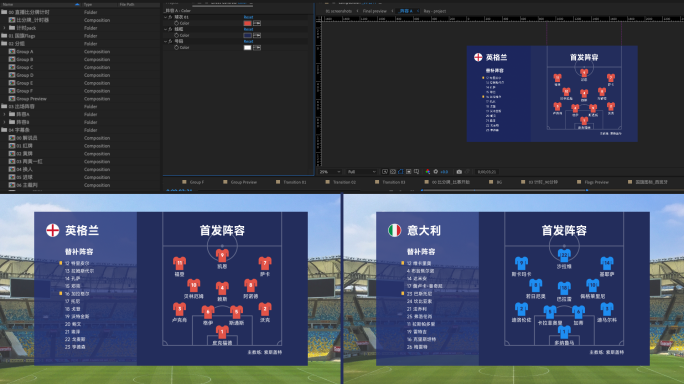Viewport: 684px width, 384px height.
Task: Open the Full resolution dropdown
Action: (x=362, y=172)
